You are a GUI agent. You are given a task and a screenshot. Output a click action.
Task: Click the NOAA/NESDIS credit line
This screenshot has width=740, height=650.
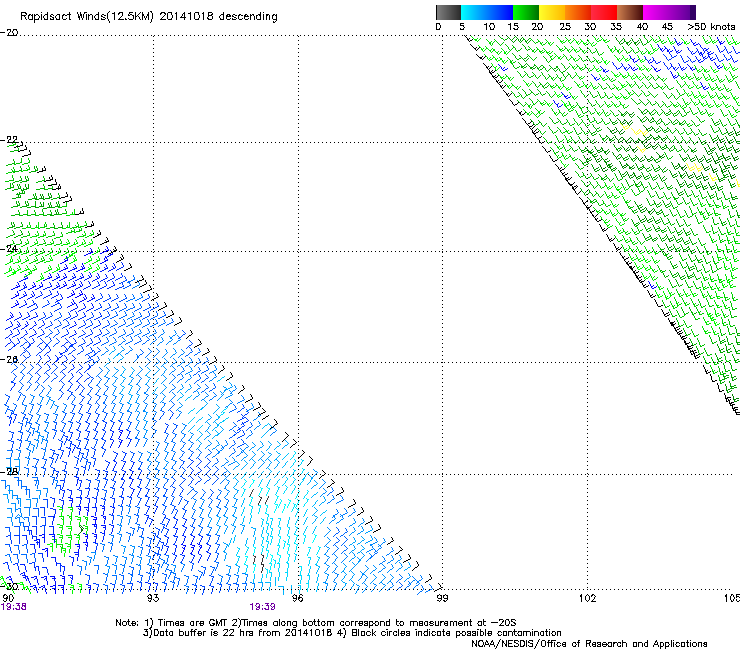click(589, 644)
